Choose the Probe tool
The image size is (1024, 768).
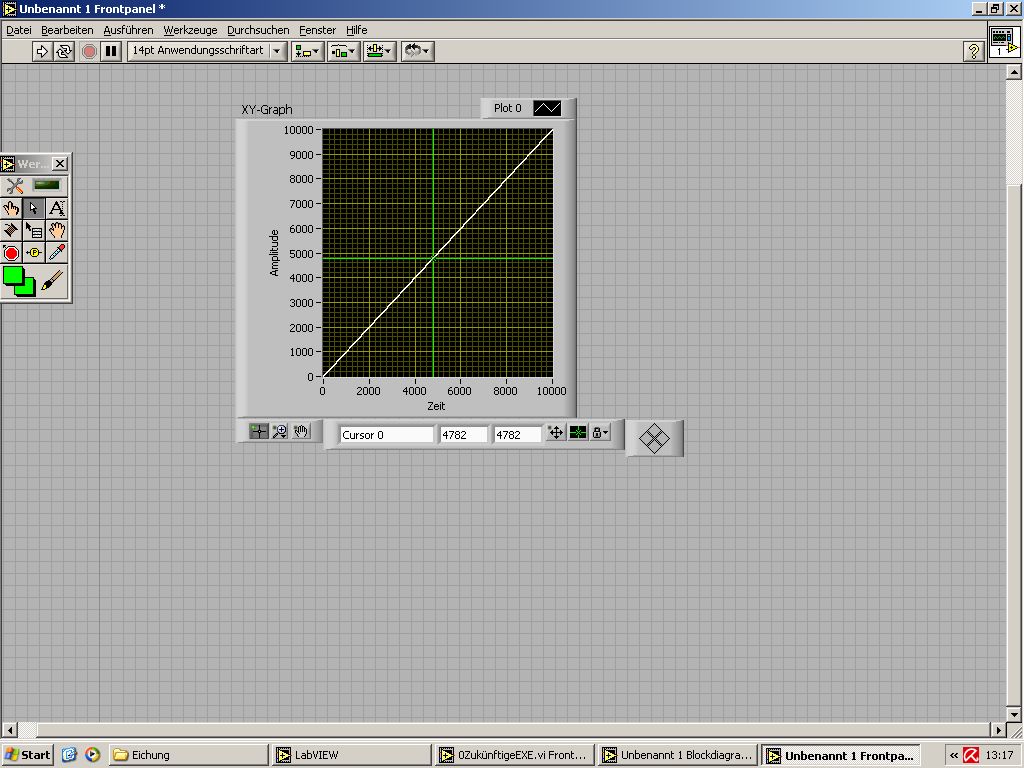(34, 253)
